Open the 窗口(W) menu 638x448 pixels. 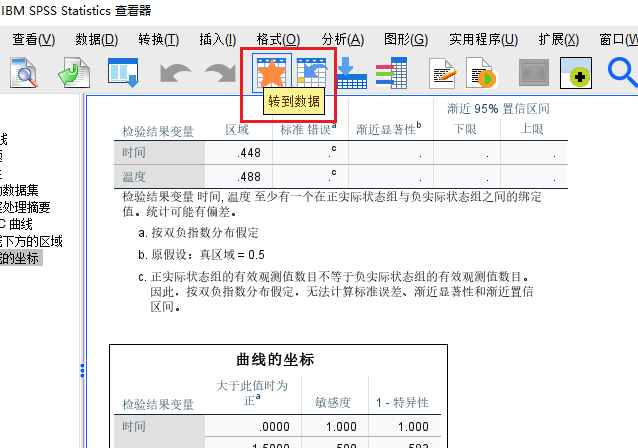[x=618, y=39]
